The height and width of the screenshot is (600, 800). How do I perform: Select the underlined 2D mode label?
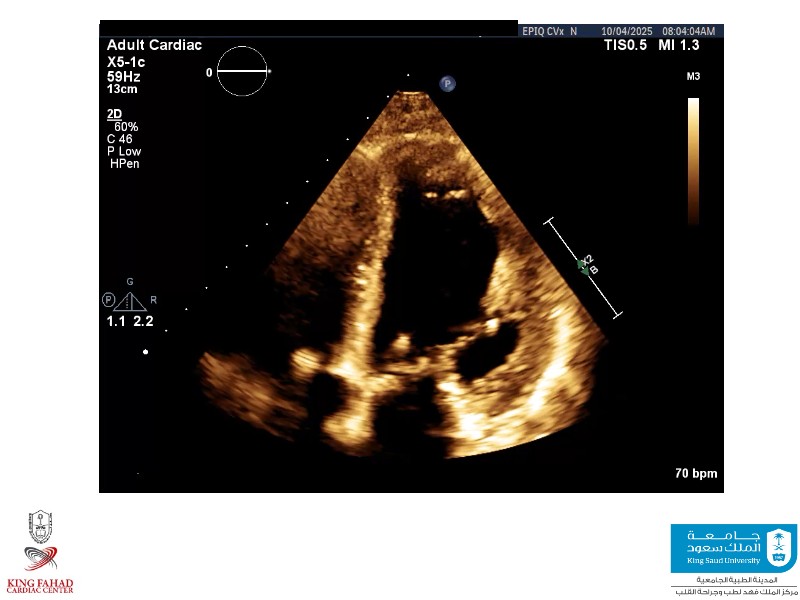pos(115,113)
